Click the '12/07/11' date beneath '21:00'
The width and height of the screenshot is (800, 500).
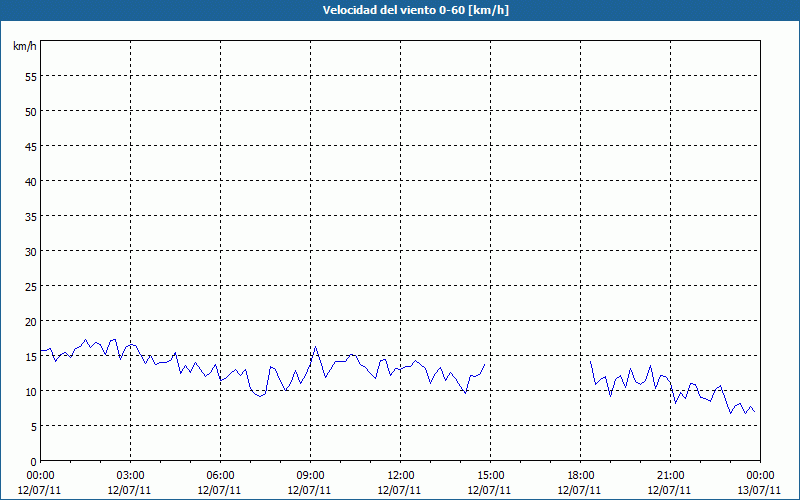click(669, 490)
